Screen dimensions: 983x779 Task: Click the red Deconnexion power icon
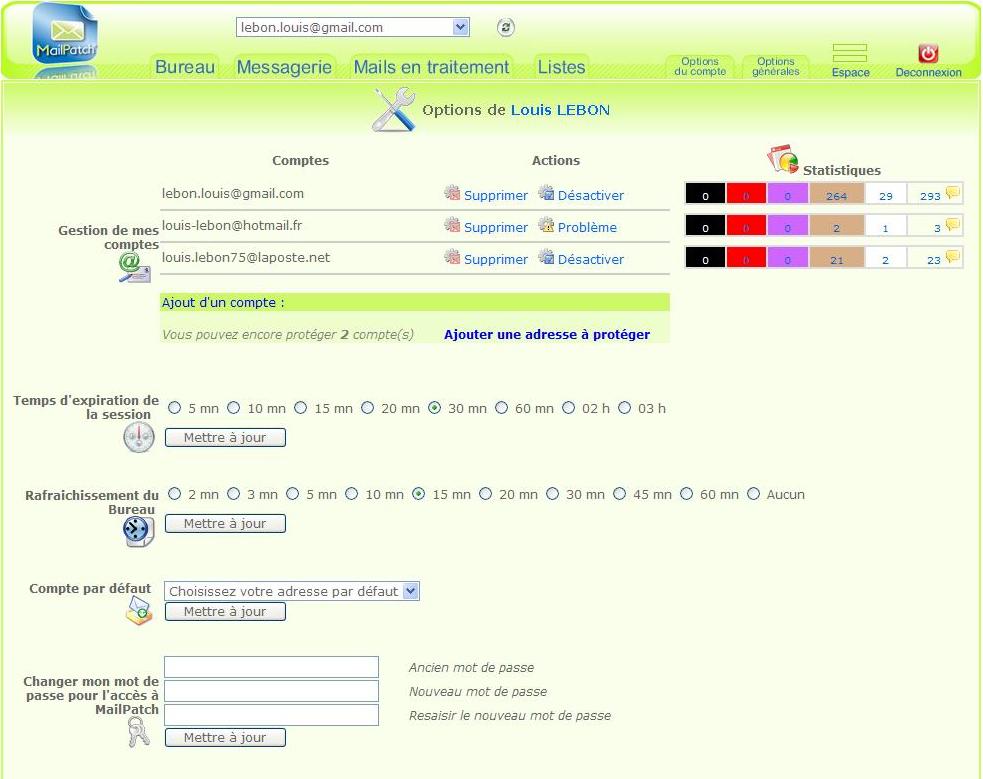click(x=928, y=54)
